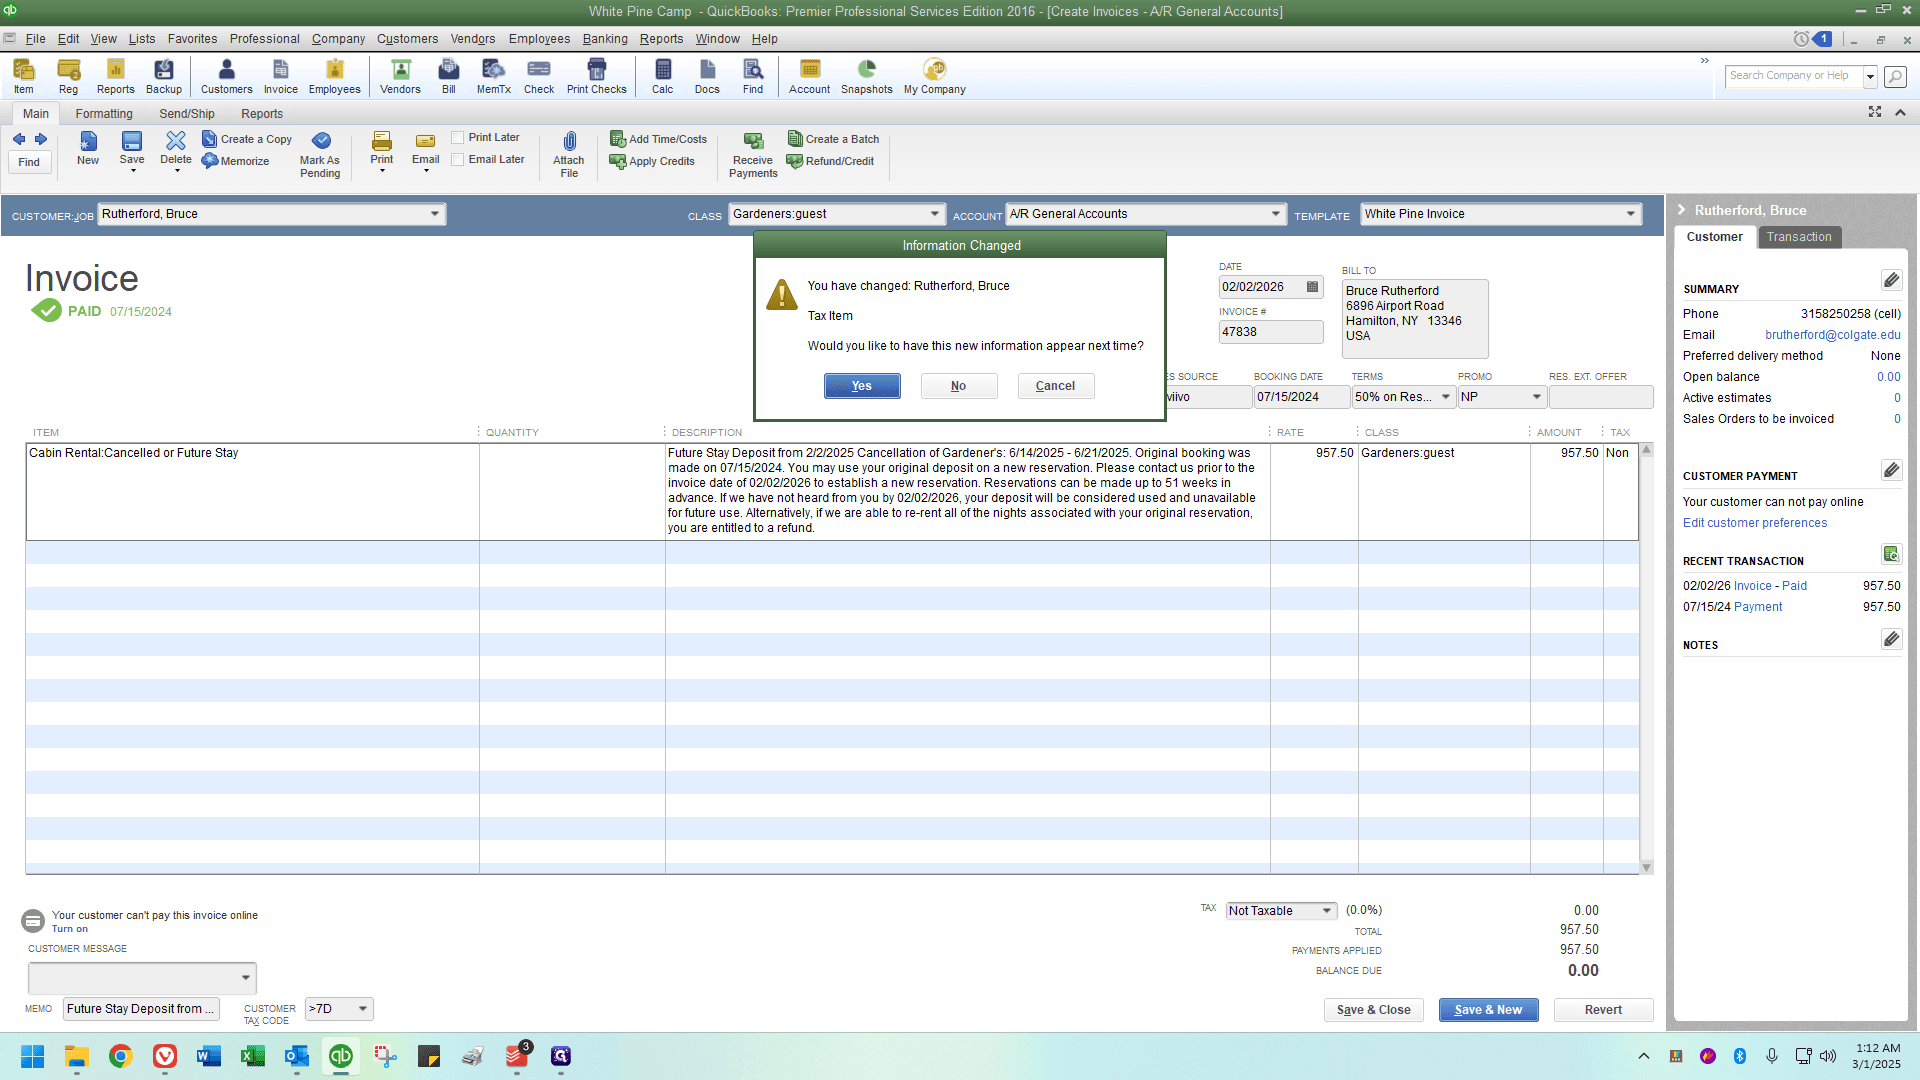Viewport: 1920px width, 1080px height.
Task: Open the Bill entry icon
Action: [x=449, y=76]
